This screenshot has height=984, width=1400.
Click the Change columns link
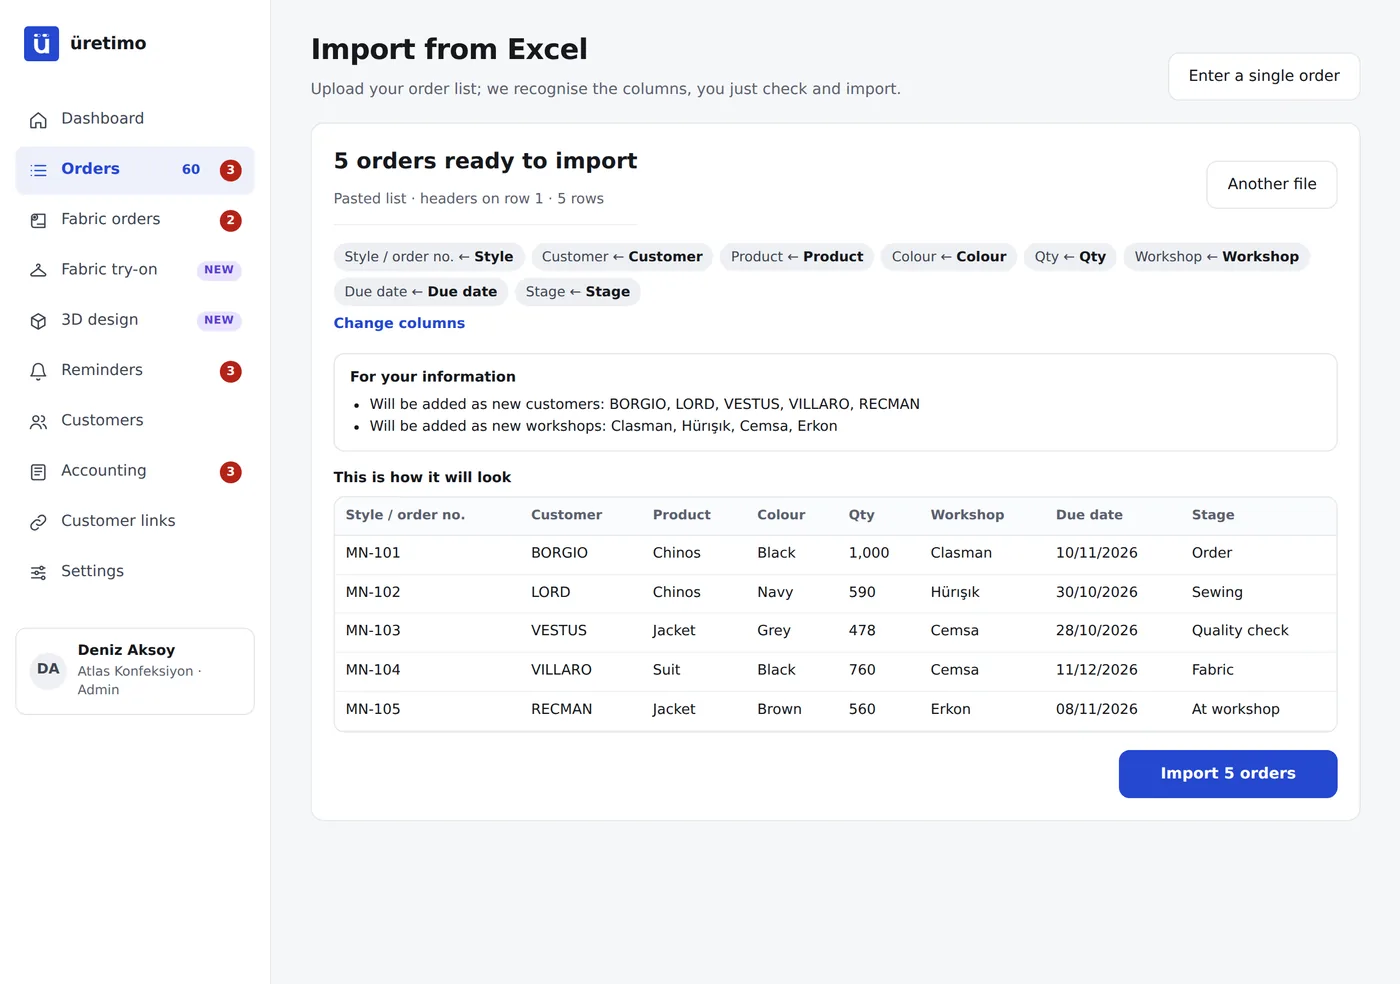[399, 323]
